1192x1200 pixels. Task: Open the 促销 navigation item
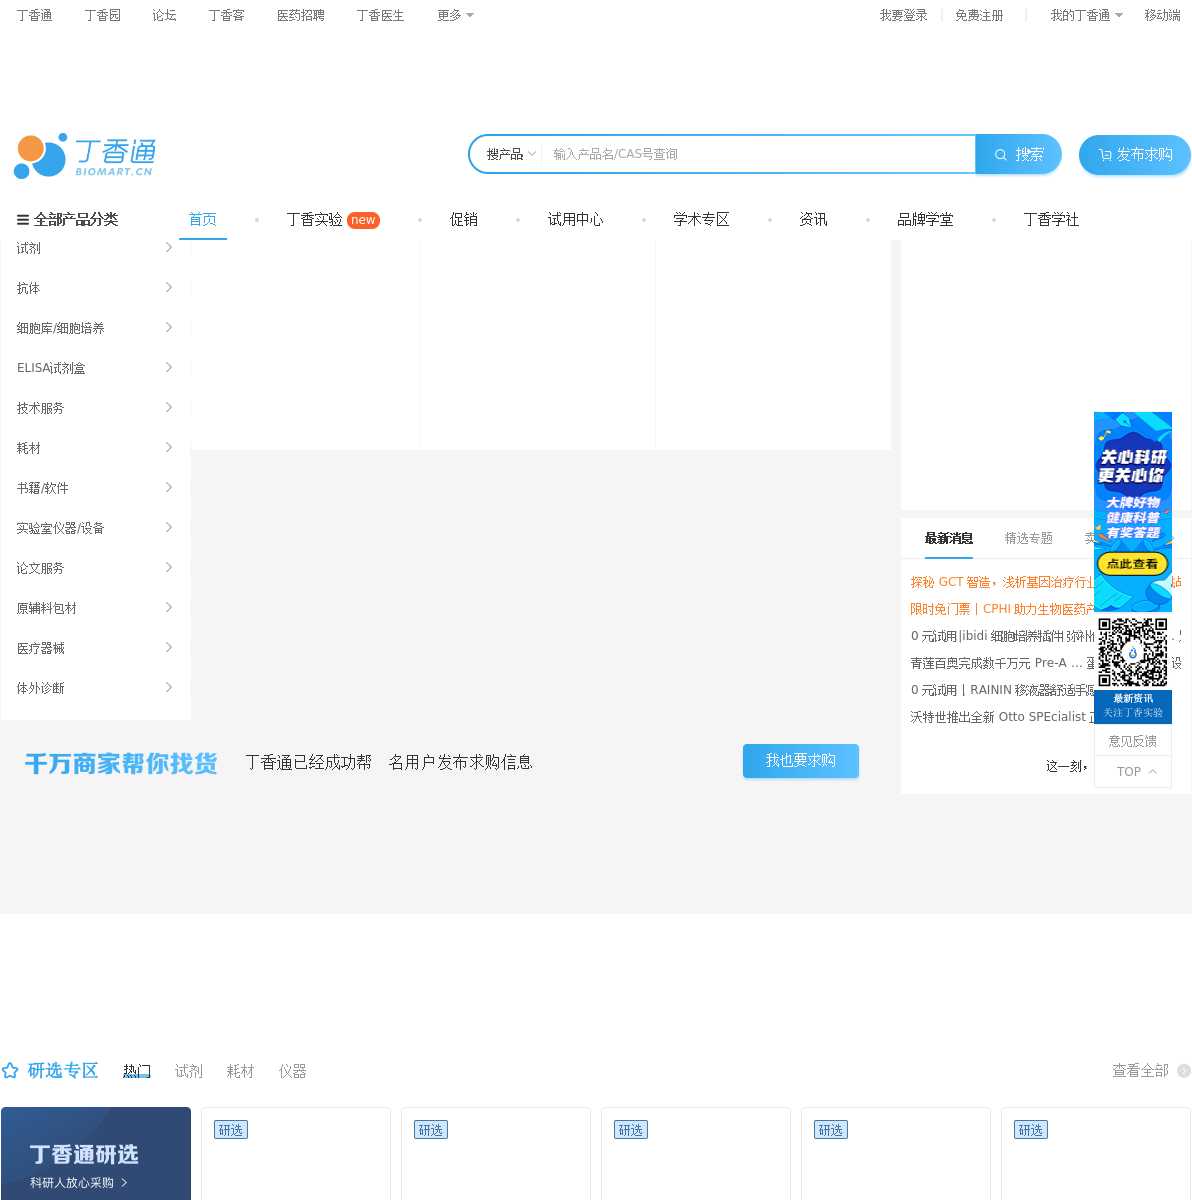(463, 219)
